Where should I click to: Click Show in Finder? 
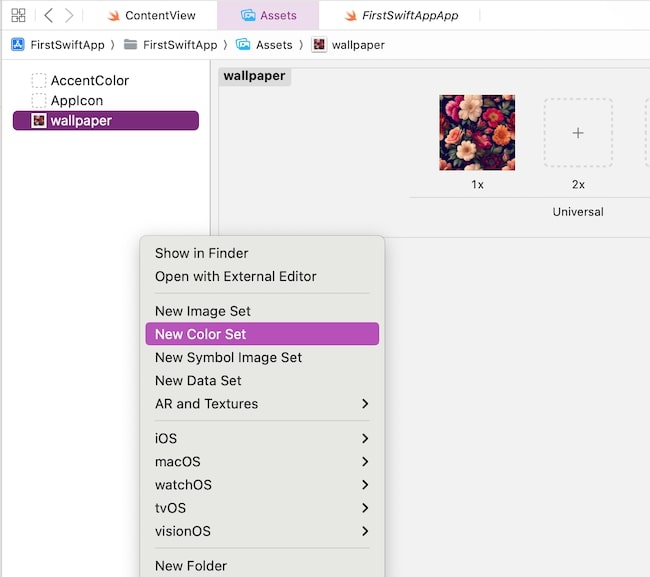202,253
